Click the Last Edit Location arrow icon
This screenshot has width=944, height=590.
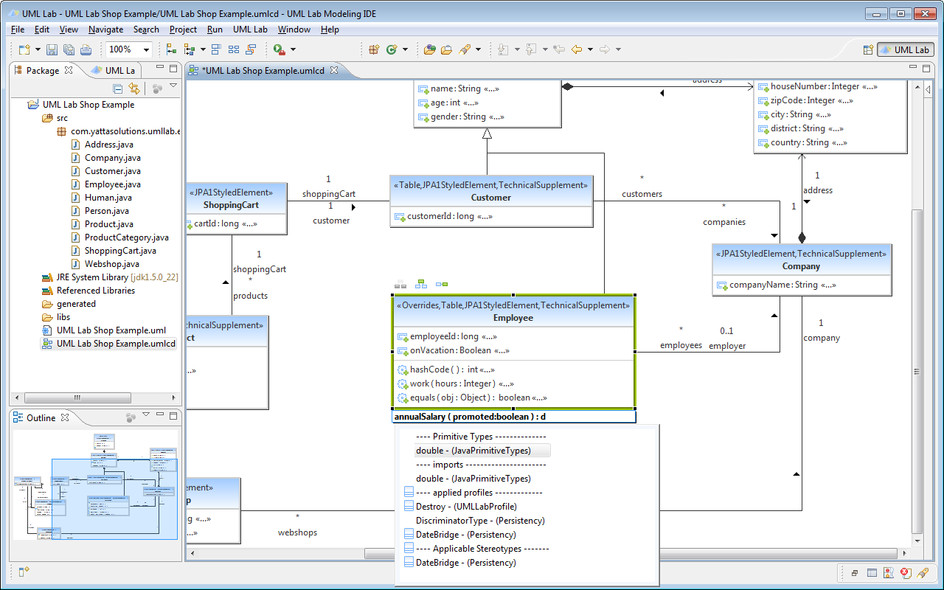click(x=559, y=49)
